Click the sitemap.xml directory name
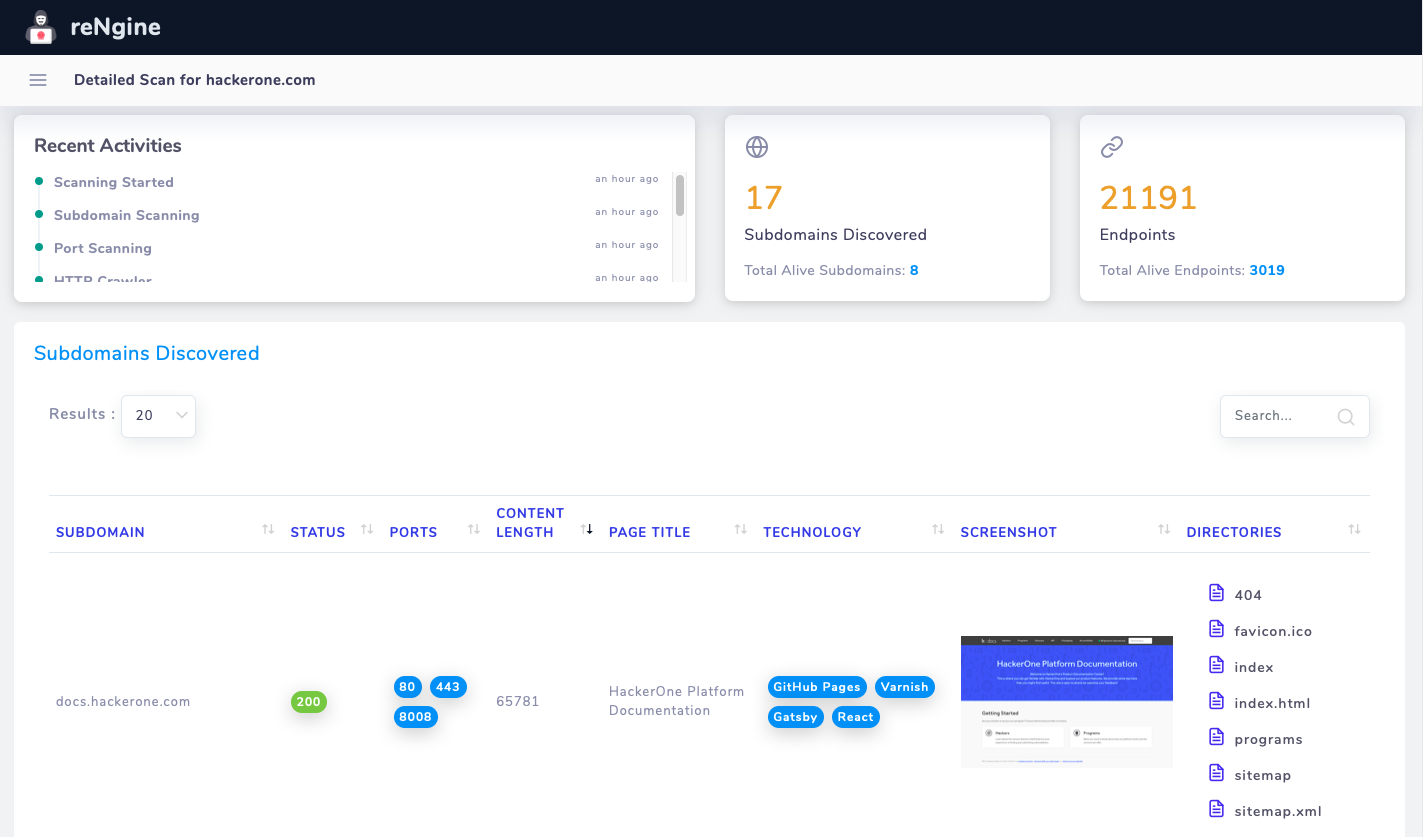This screenshot has height=837, width=1423. (1278, 811)
